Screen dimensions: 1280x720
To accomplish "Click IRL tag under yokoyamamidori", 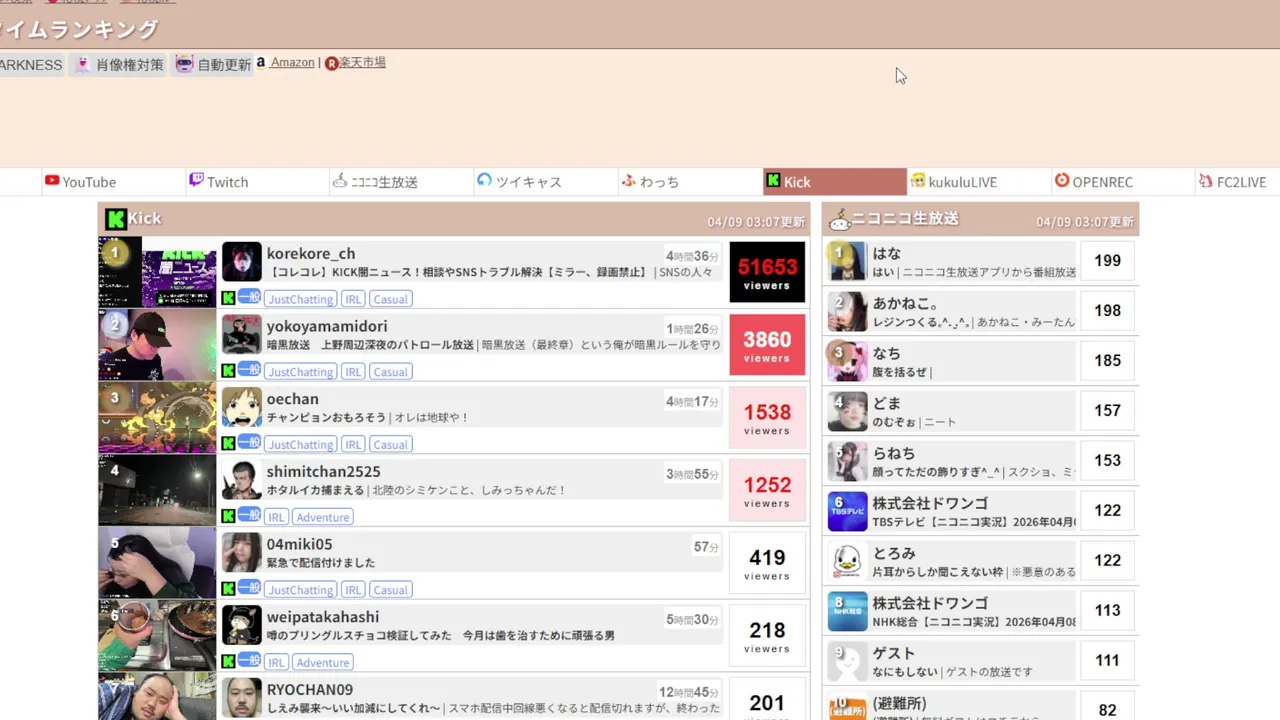I will coord(353,372).
